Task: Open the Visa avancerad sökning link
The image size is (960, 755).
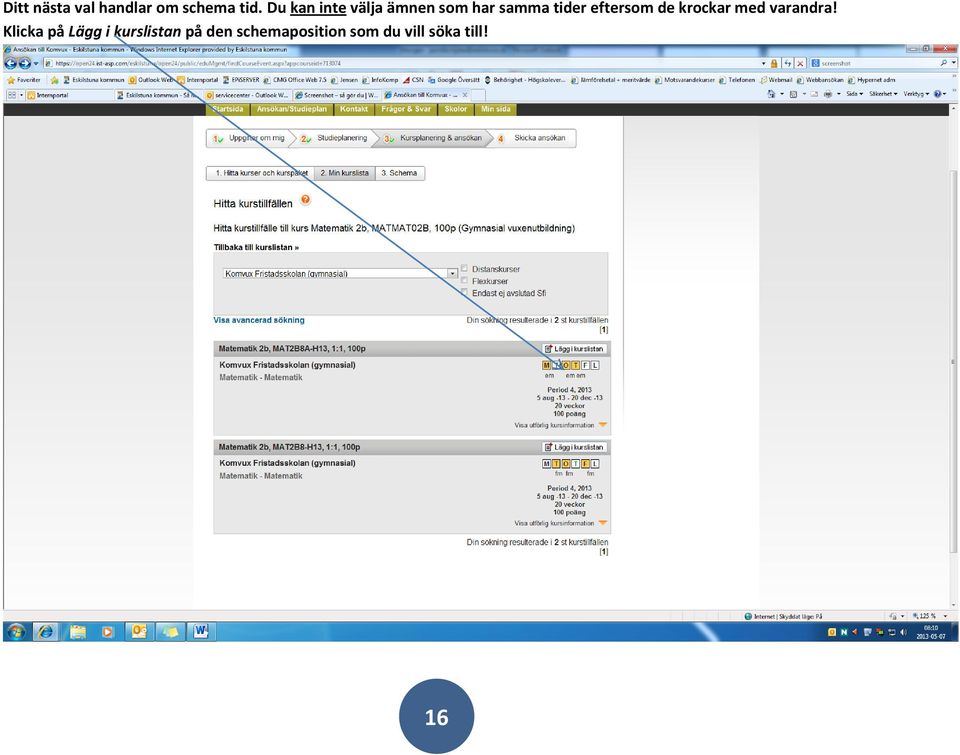Action: tap(258, 320)
